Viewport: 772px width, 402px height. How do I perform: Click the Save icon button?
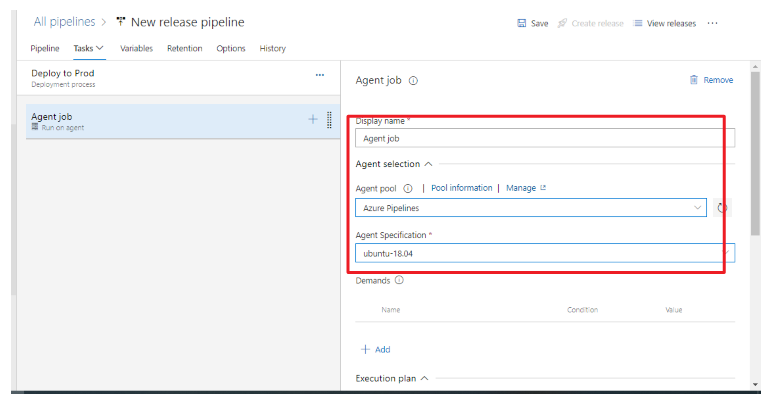pyautogui.click(x=521, y=23)
